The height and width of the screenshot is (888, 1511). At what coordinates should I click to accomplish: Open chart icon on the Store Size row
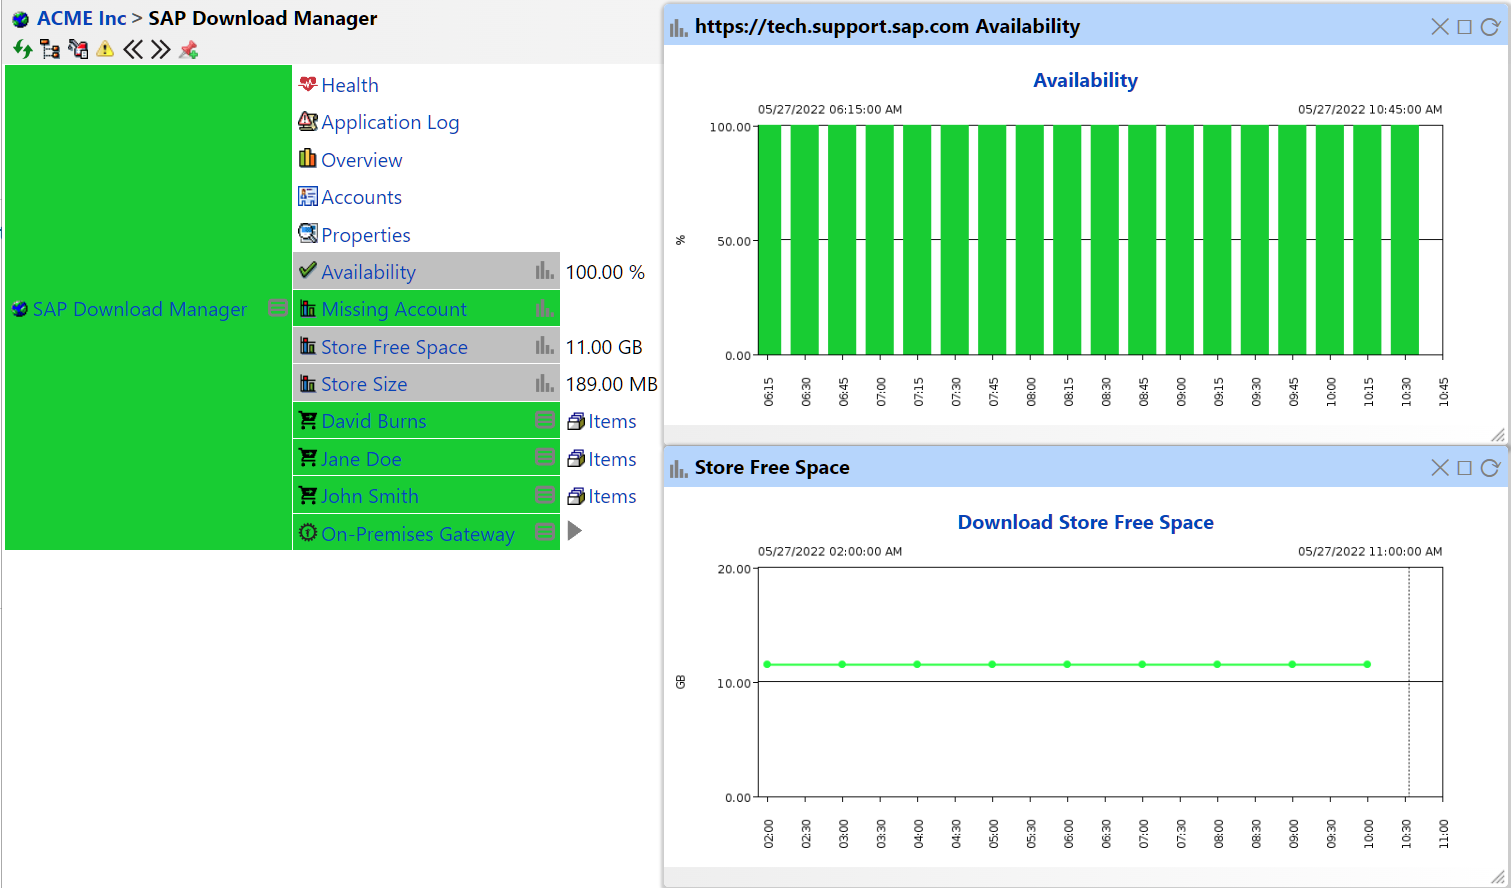pos(544,383)
